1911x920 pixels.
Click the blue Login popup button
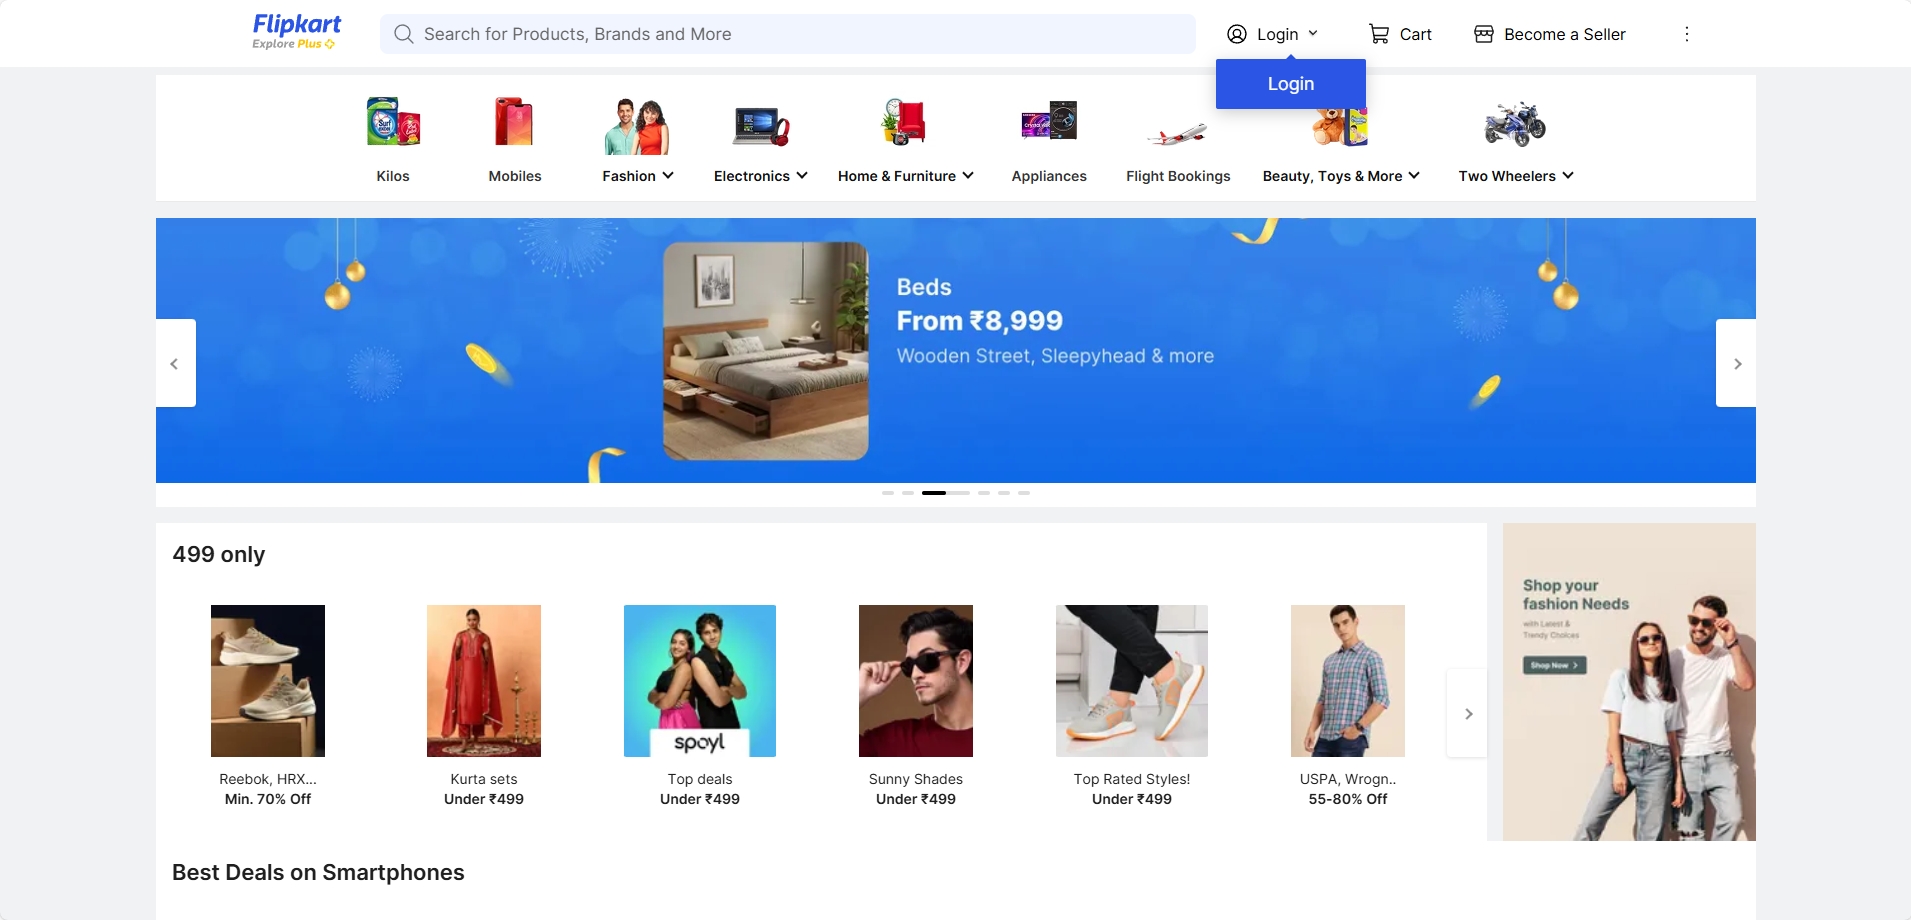pyautogui.click(x=1291, y=84)
